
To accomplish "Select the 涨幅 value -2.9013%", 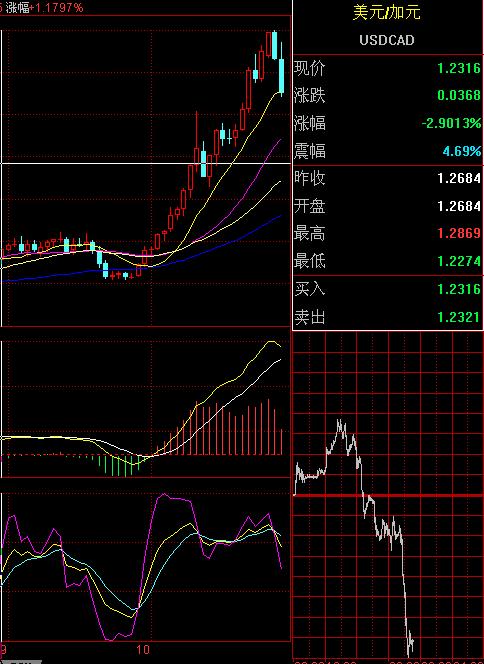I will tap(451, 123).
